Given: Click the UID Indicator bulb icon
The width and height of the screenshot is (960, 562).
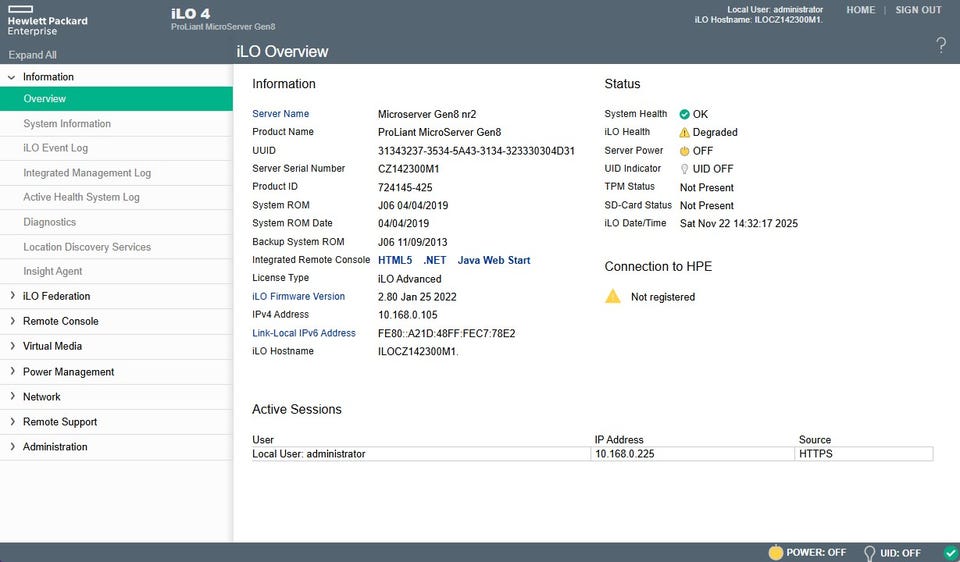Looking at the screenshot, I should coord(684,169).
